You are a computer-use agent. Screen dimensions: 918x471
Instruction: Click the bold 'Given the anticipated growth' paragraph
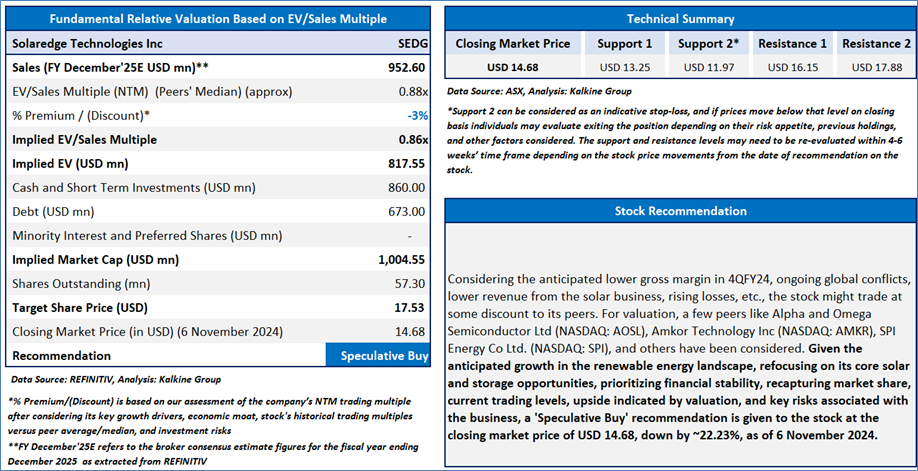679,392
